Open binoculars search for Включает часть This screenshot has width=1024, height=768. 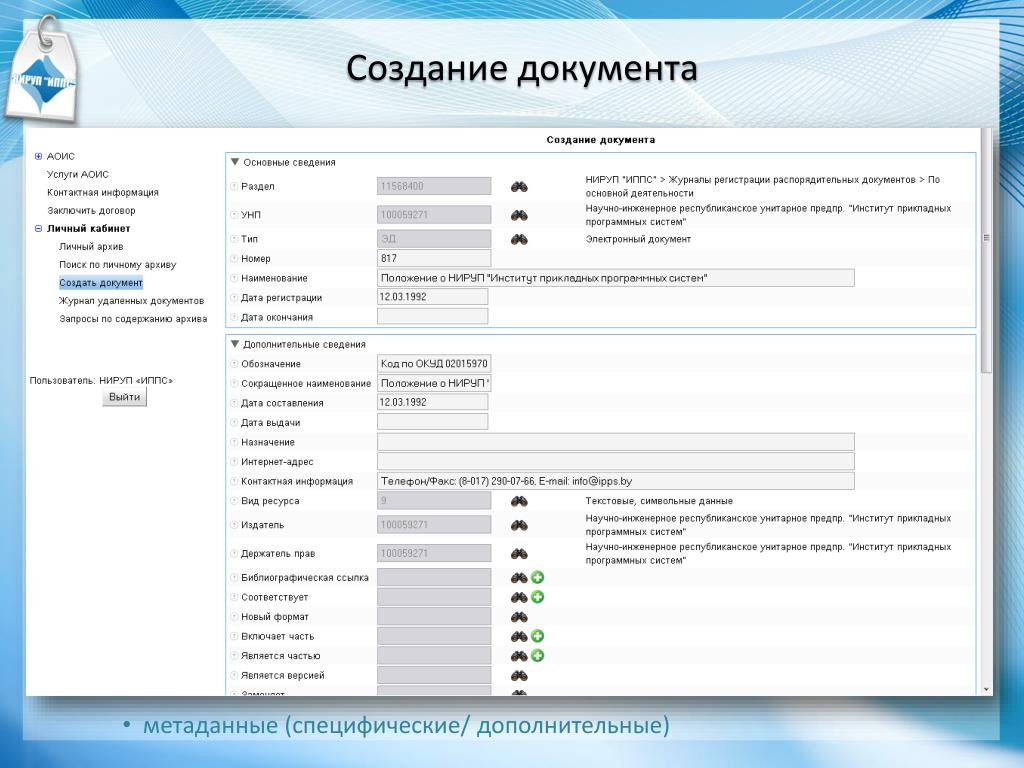click(519, 636)
